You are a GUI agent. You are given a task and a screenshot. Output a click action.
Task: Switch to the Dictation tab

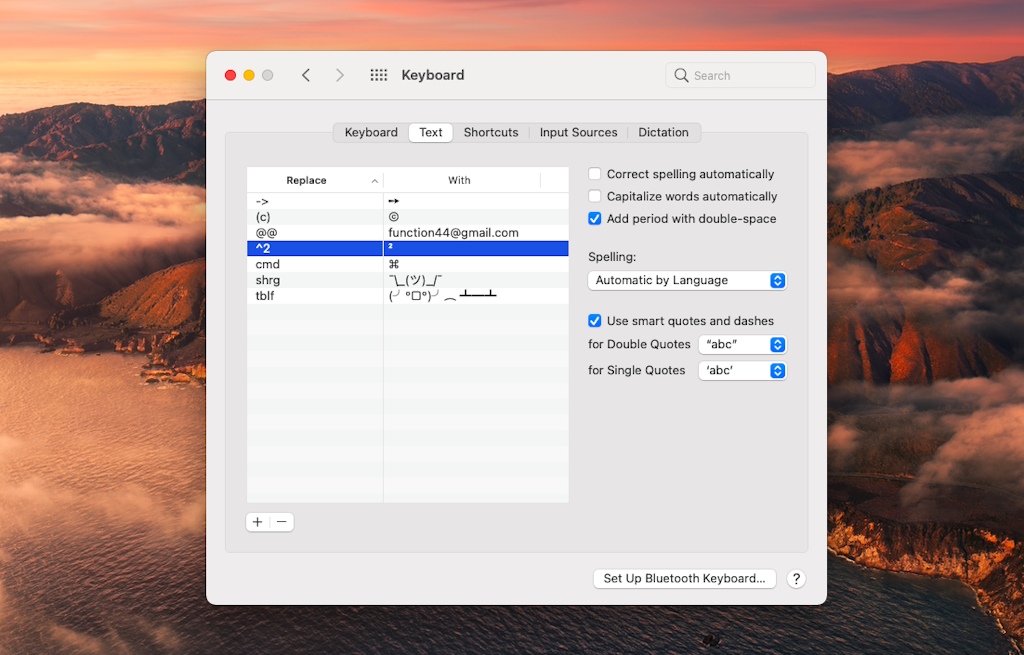click(x=663, y=132)
